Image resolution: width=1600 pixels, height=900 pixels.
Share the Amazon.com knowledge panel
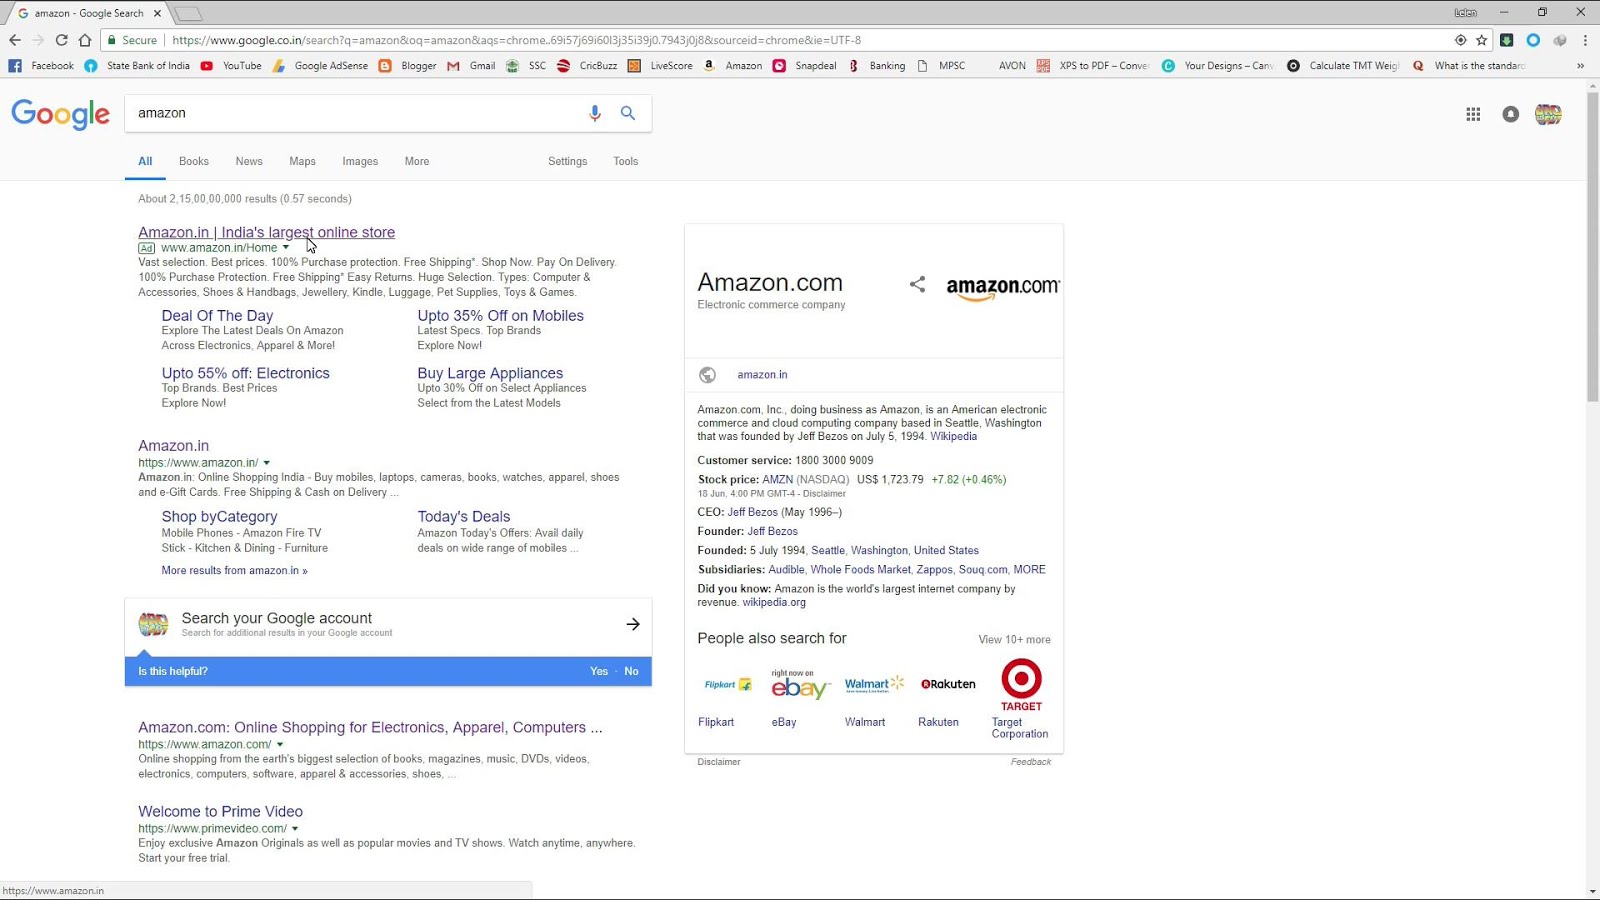917,284
